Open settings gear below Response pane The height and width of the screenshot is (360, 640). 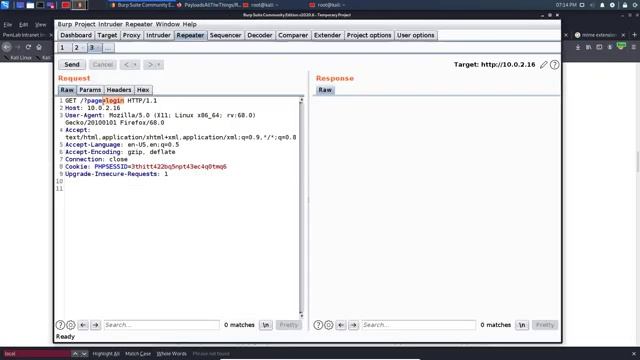coord(329,325)
